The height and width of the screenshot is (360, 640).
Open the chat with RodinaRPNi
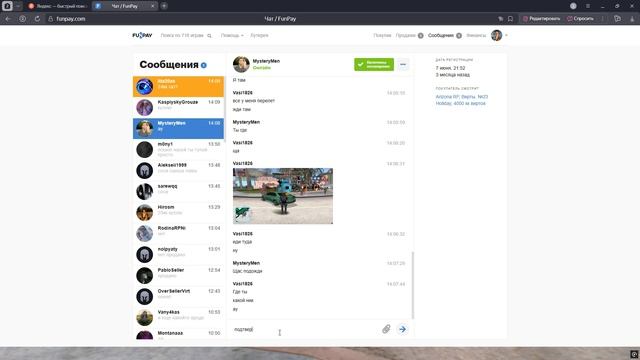pyautogui.click(x=178, y=233)
